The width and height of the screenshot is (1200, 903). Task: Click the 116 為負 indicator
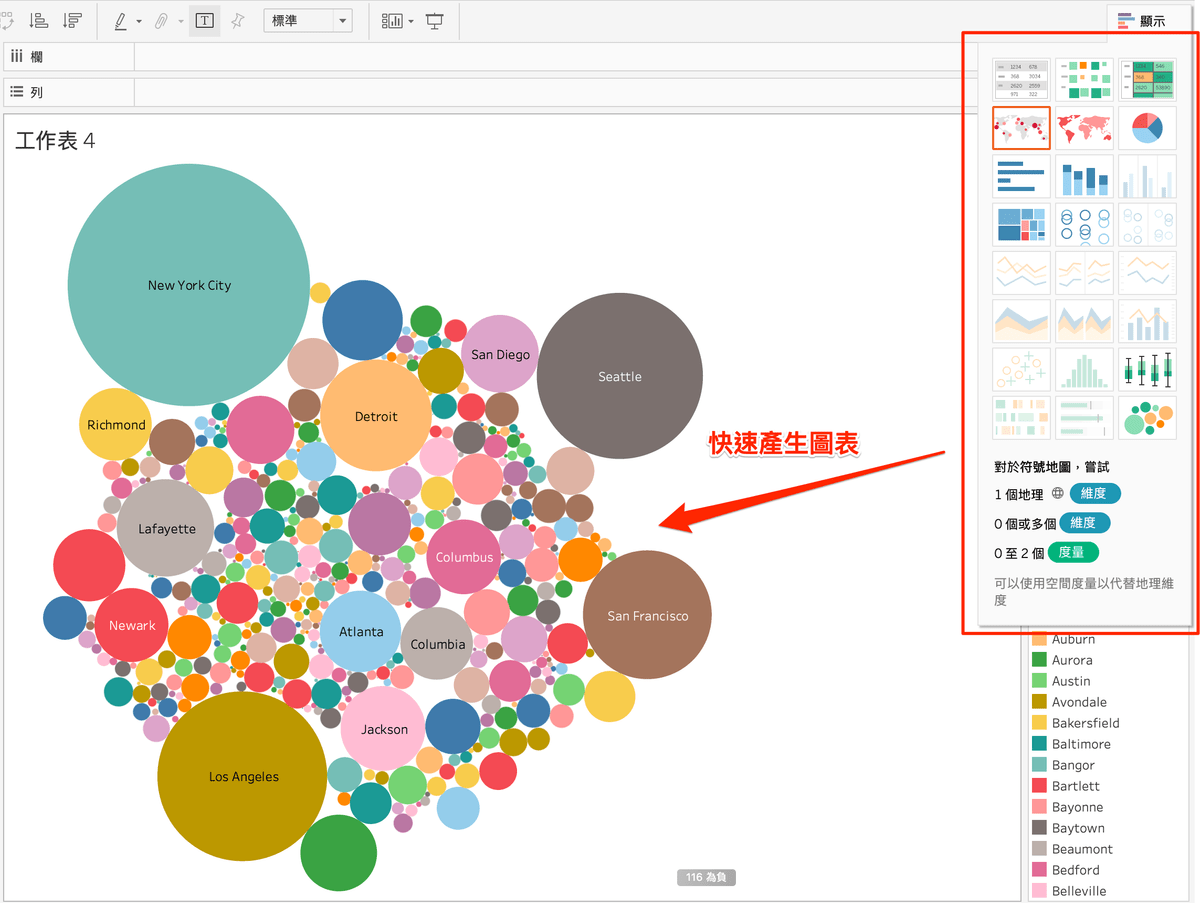click(x=707, y=877)
